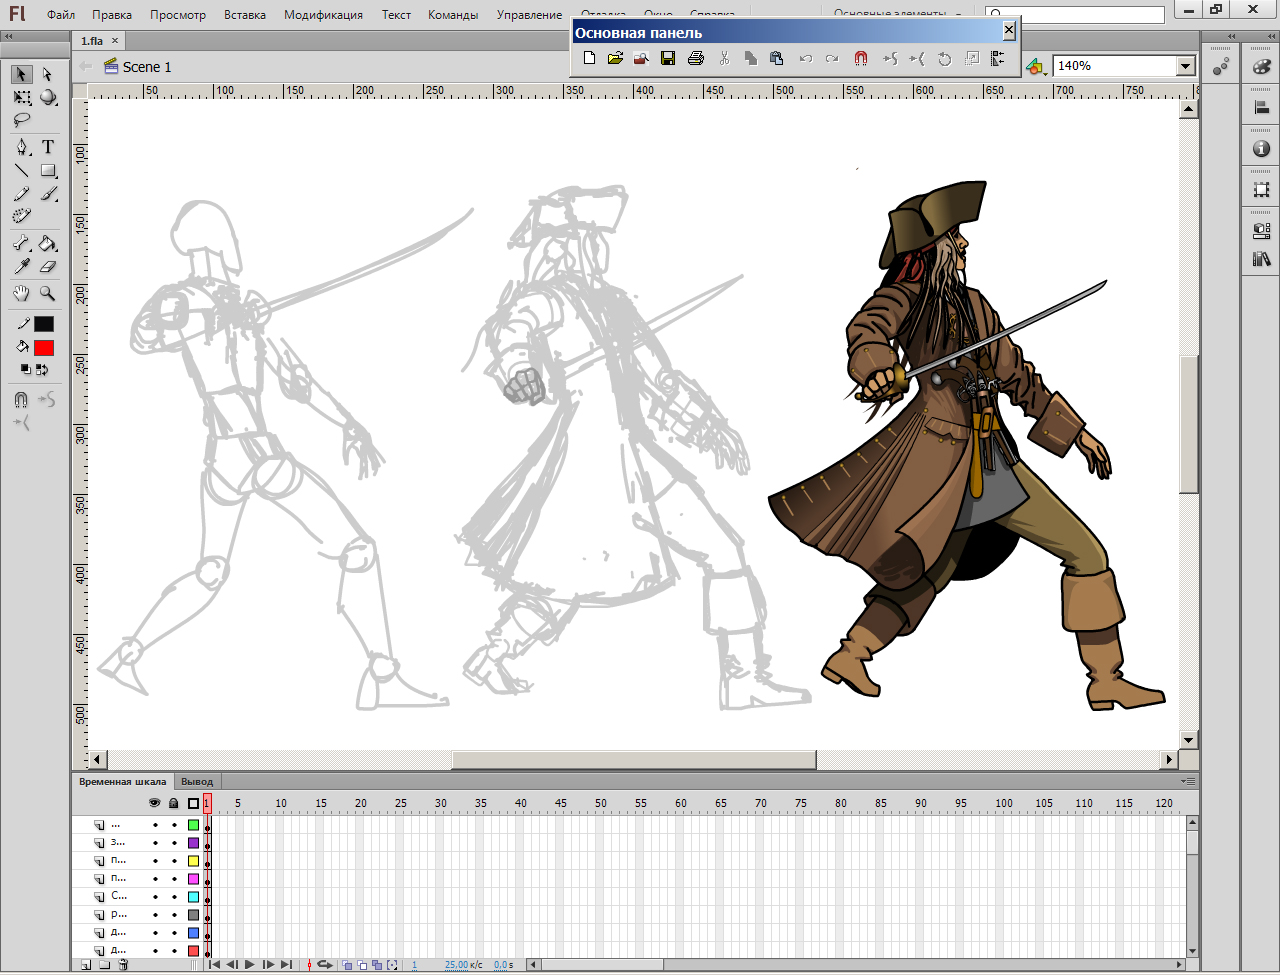Open the Info panel icon
Screen dimensions: 1280x975
(1261, 149)
